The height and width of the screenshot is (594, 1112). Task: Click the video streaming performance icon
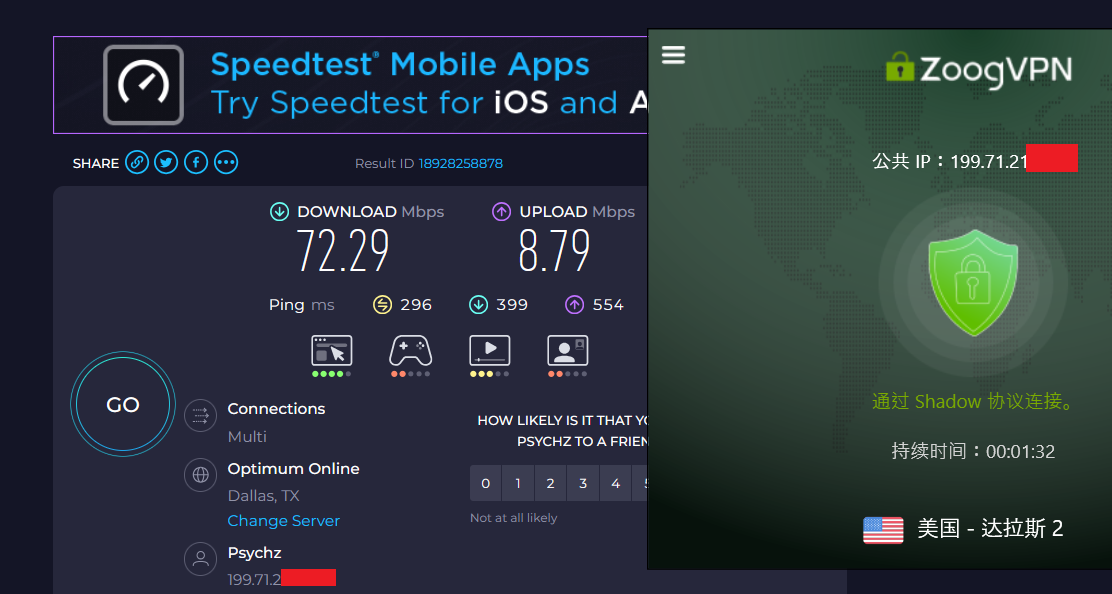[489, 351]
